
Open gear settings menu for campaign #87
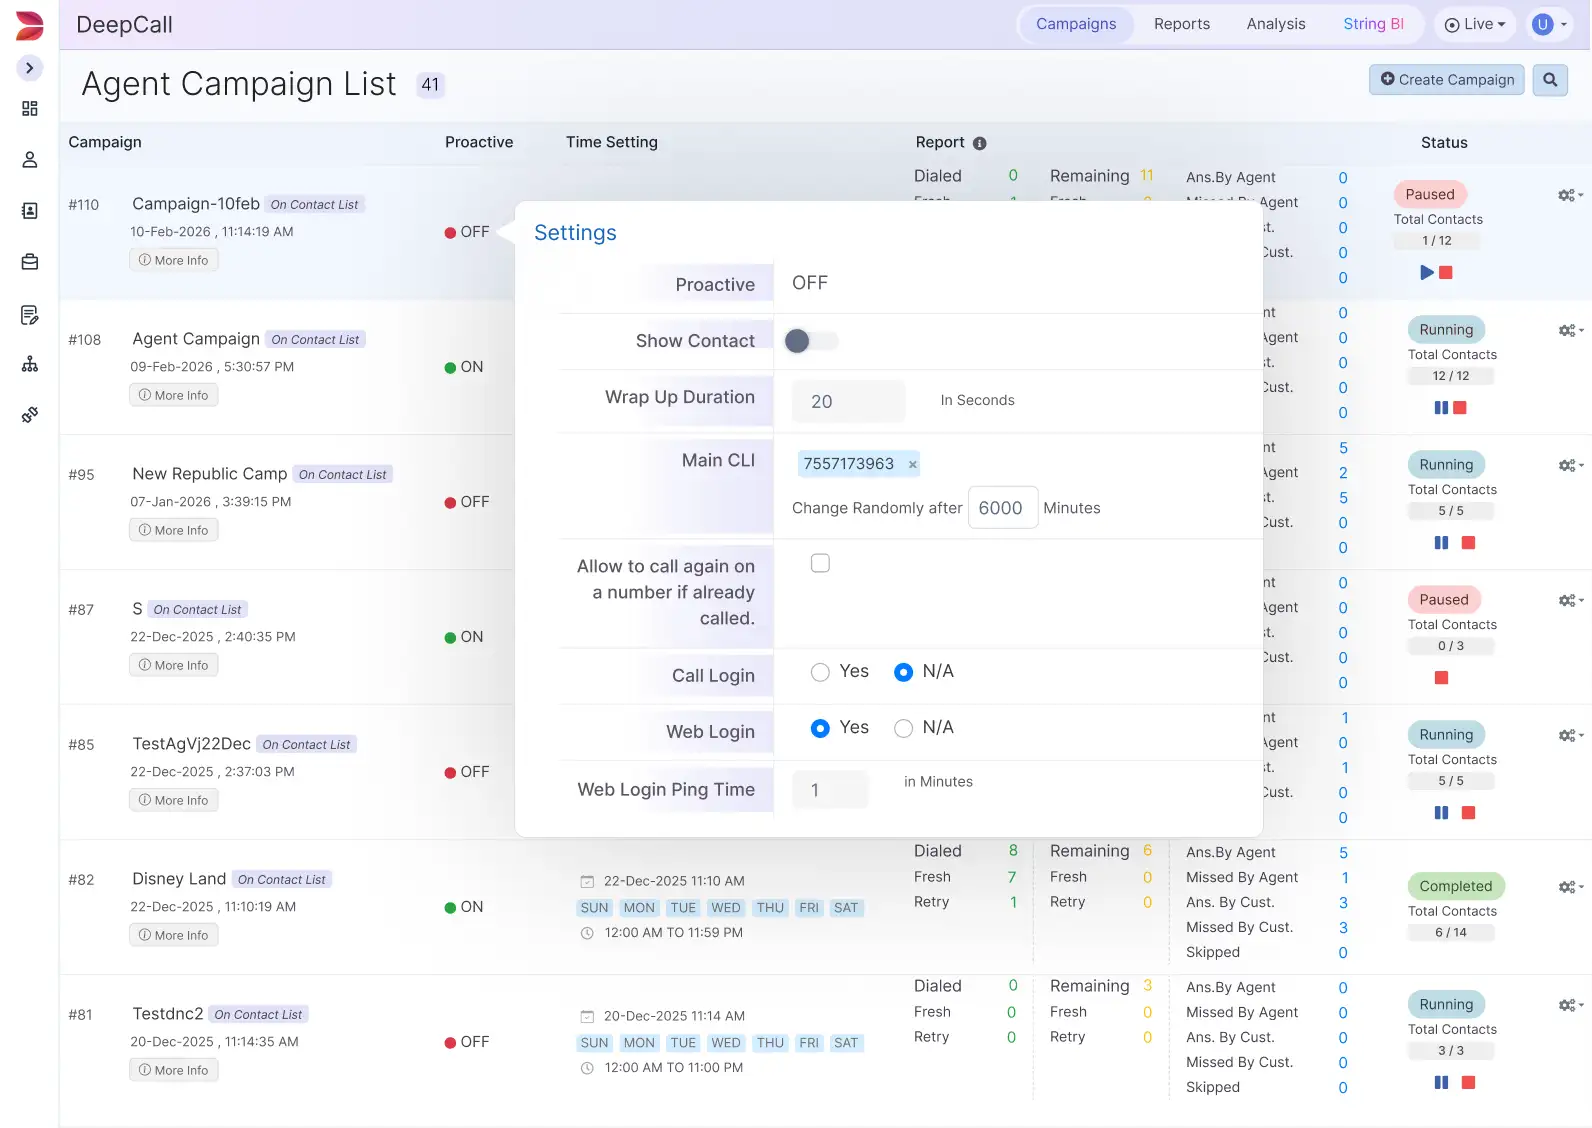tap(1570, 600)
